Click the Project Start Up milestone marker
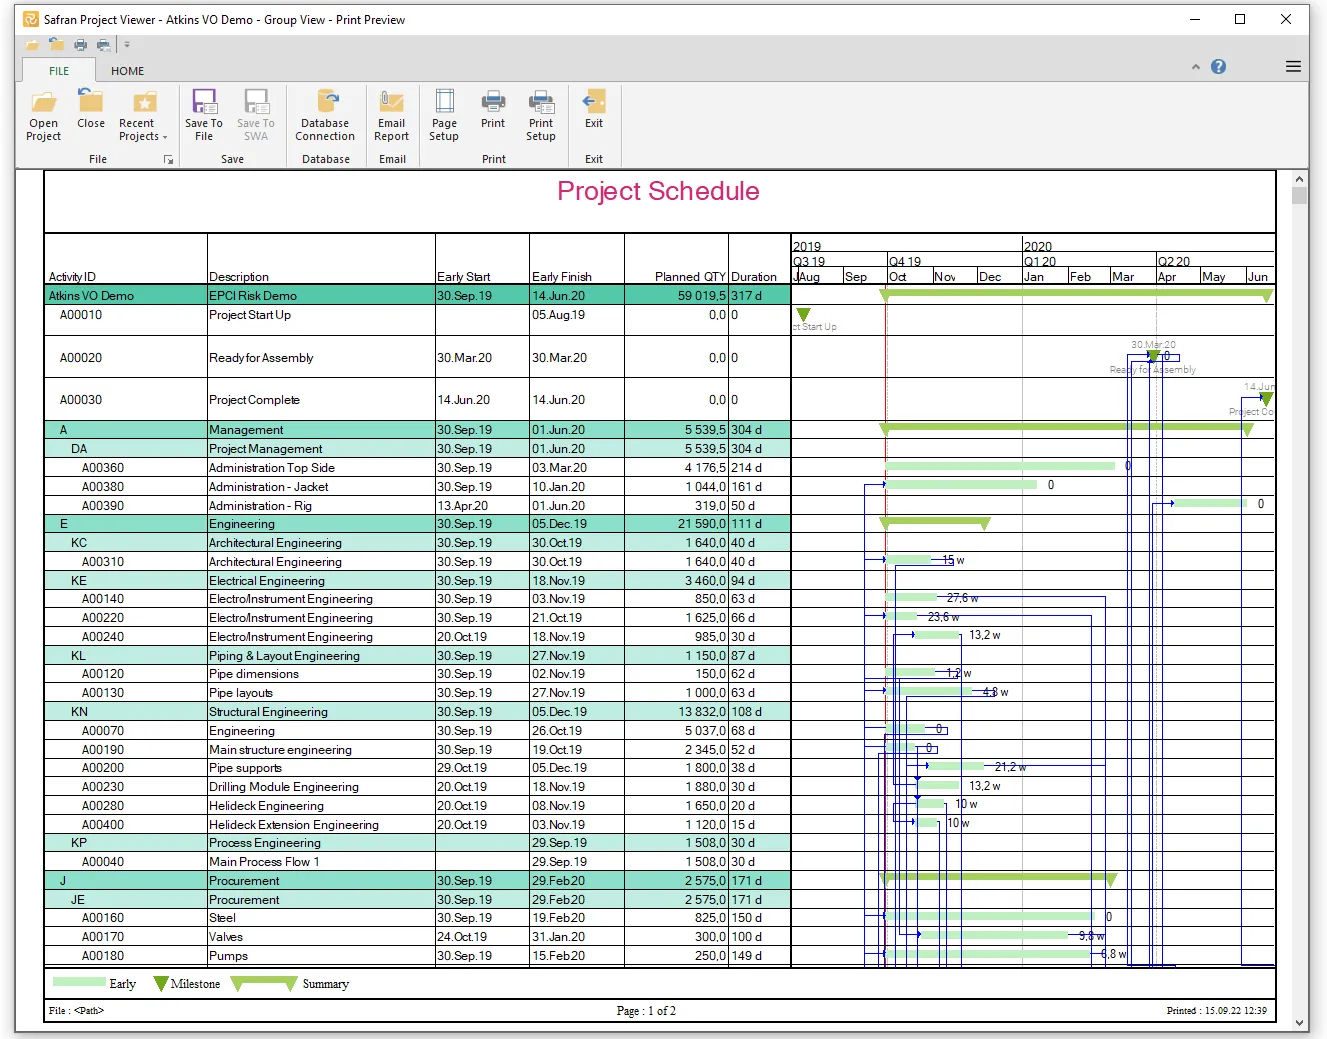1327x1039 pixels. [803, 314]
